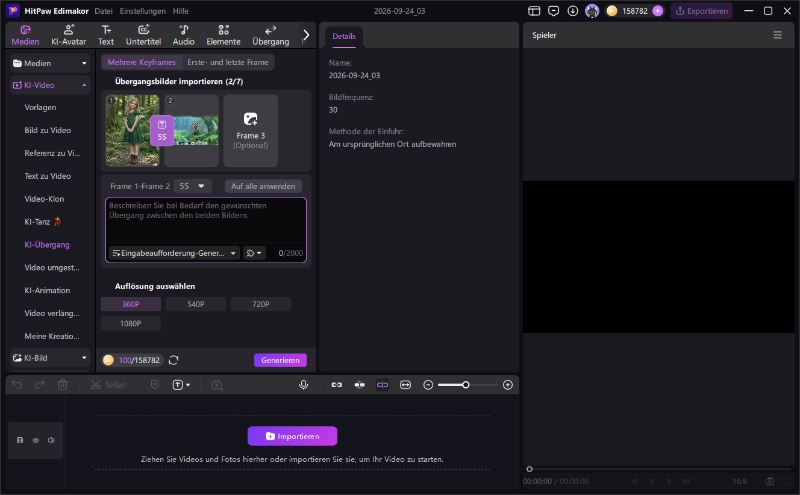Add optional Frame 3 image
This screenshot has width=800, height=495.
tap(250, 131)
